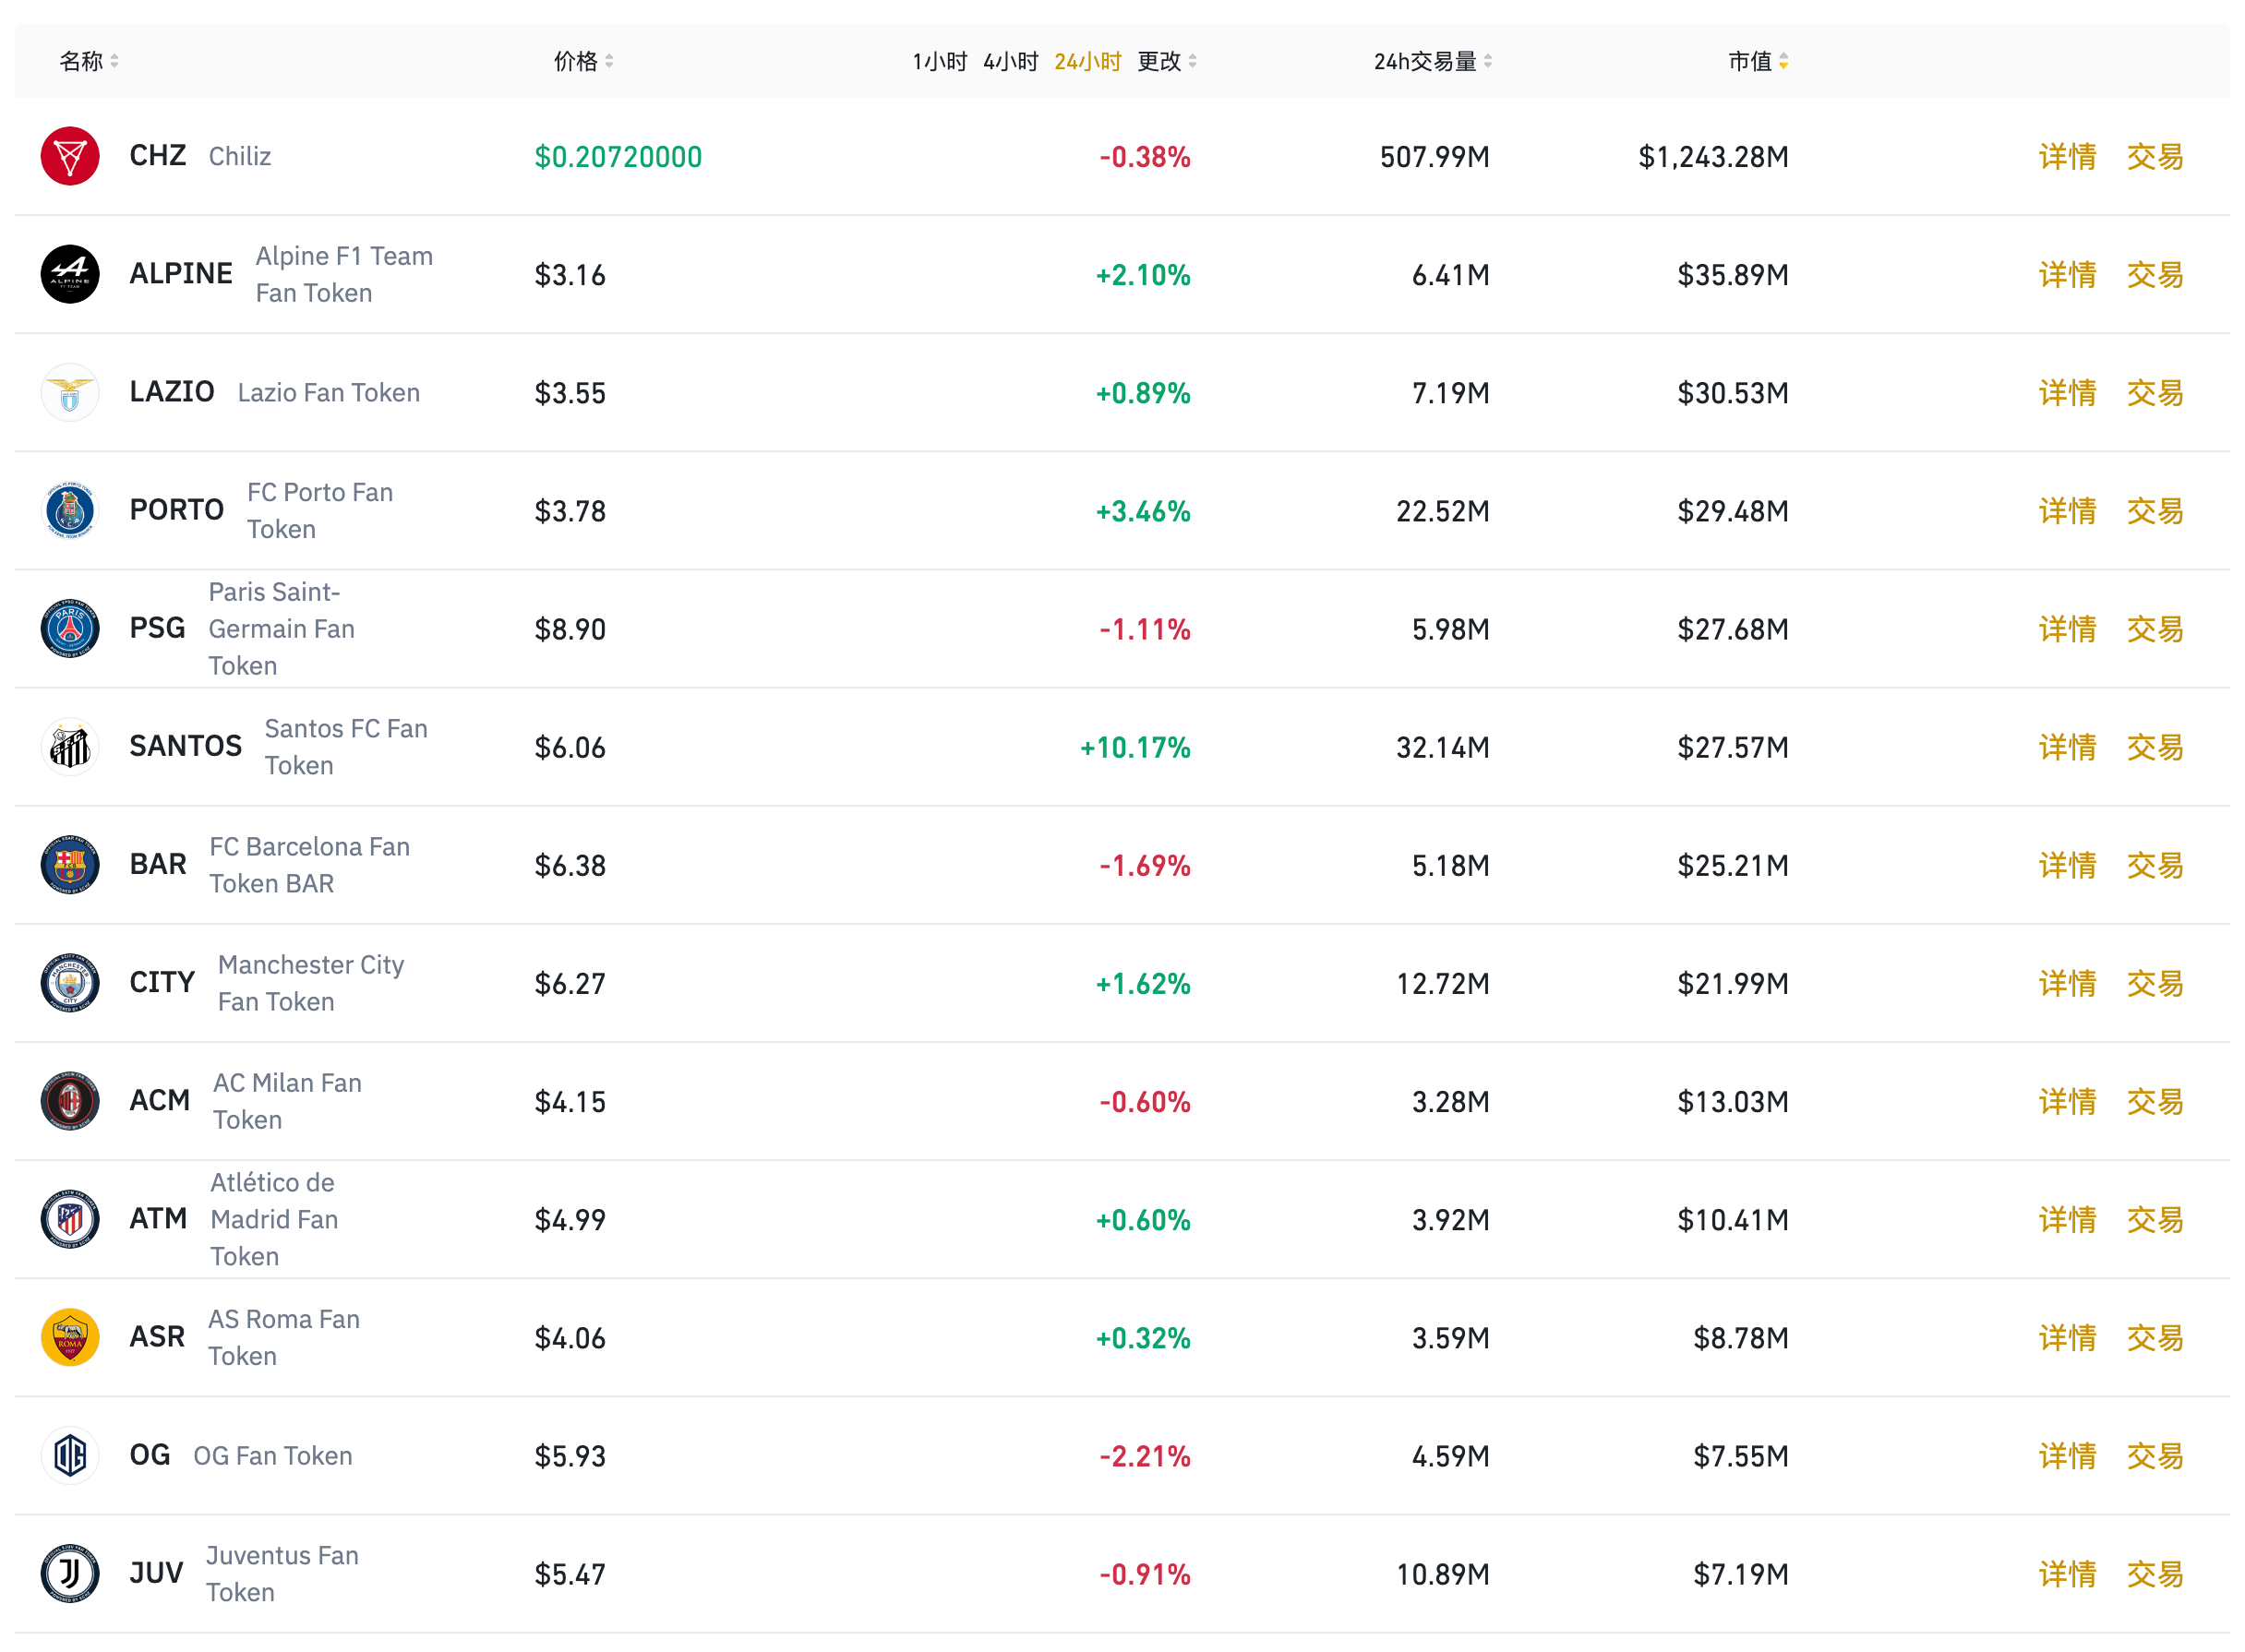2245x1652 pixels.
Task: Open 交易 trade for ALPINE
Action: point(2154,274)
